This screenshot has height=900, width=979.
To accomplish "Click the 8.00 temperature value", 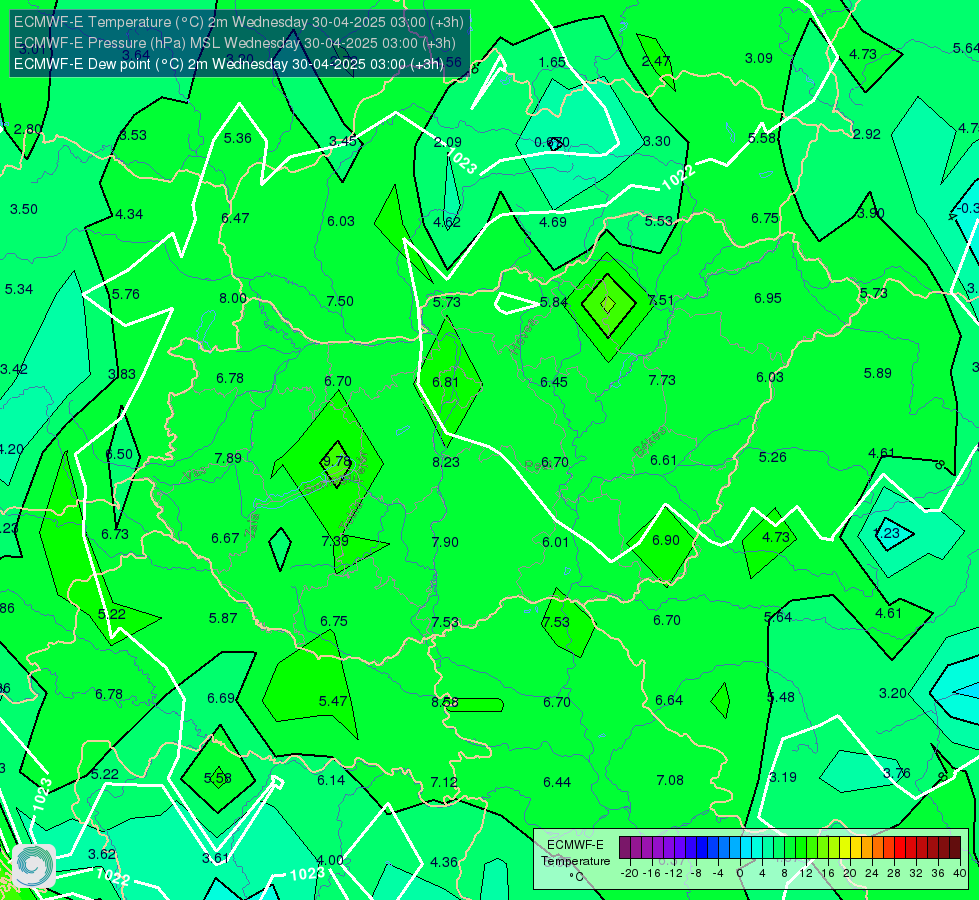I will 233,299.
